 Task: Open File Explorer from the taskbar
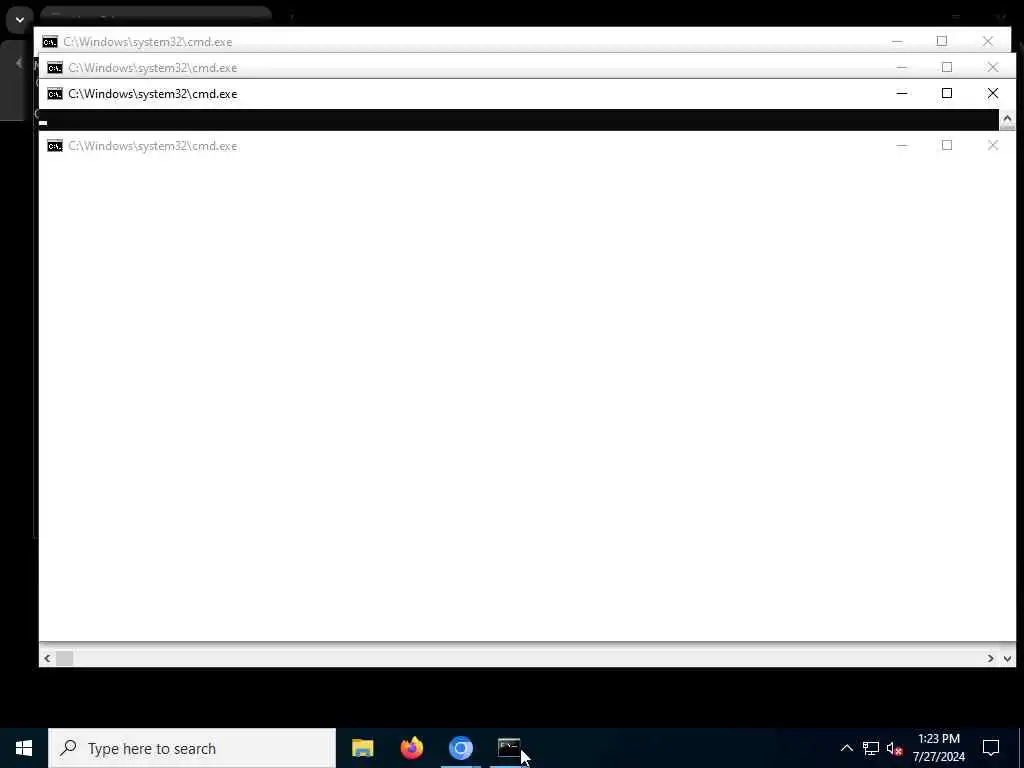click(x=362, y=748)
